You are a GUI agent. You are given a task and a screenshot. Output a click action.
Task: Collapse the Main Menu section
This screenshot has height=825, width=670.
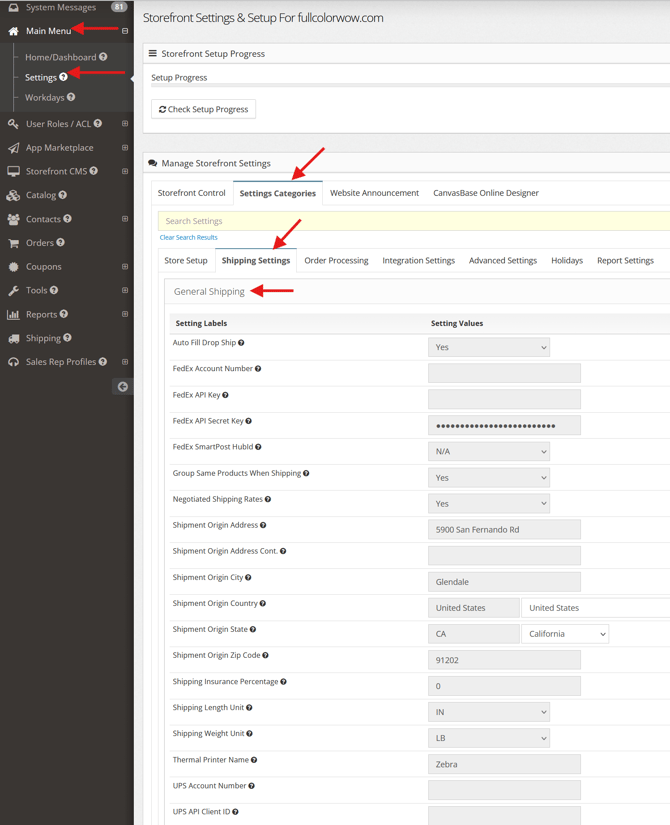click(125, 31)
